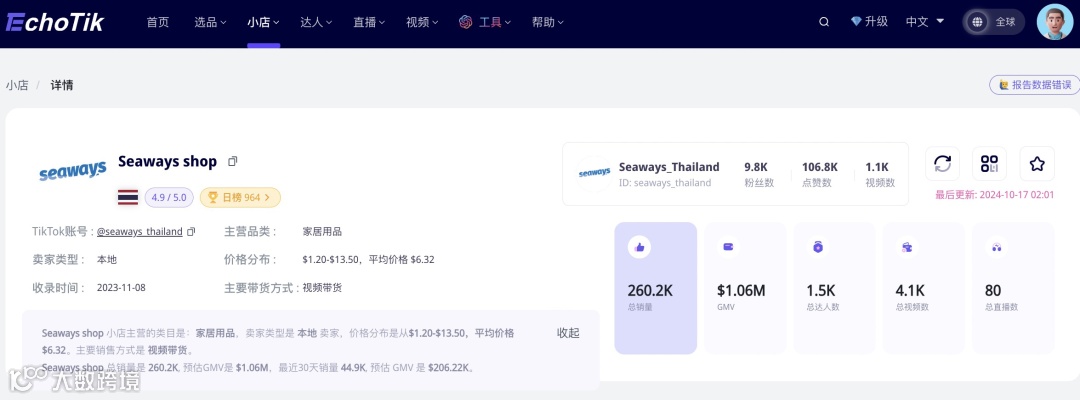
Task: Open the @seaways_thailand account link
Action: (140, 231)
